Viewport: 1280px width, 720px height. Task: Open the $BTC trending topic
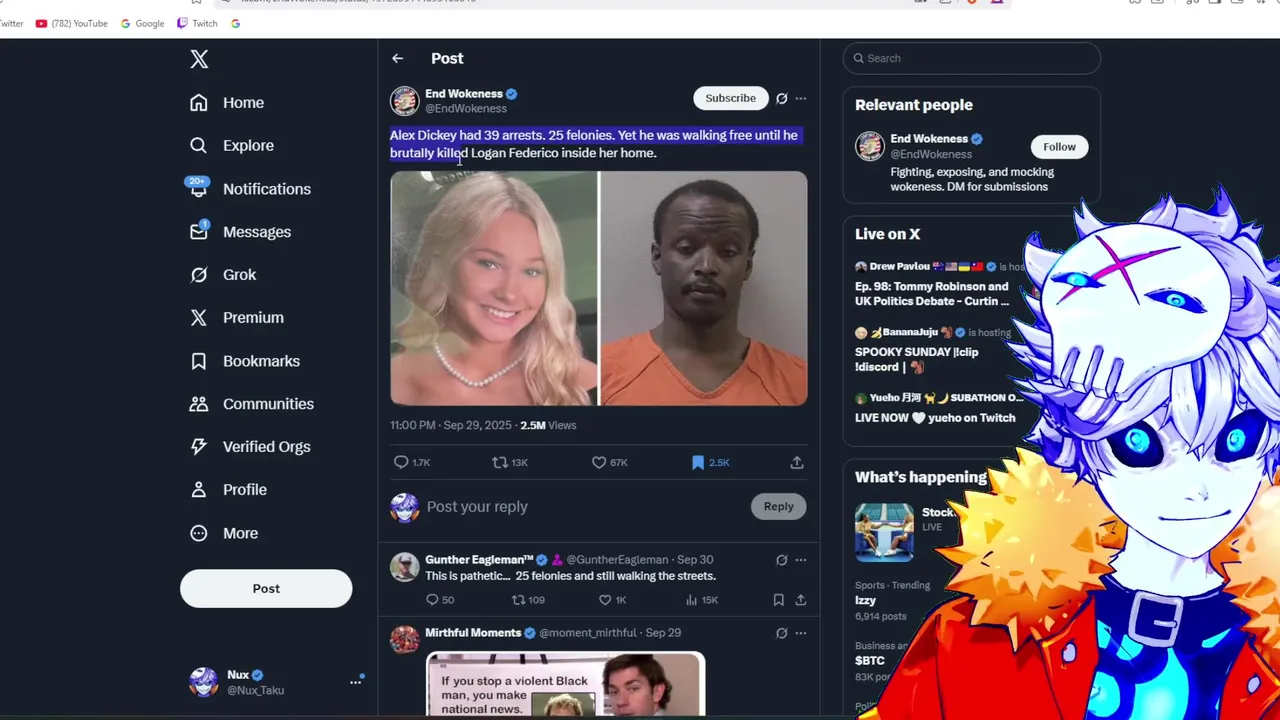point(870,661)
